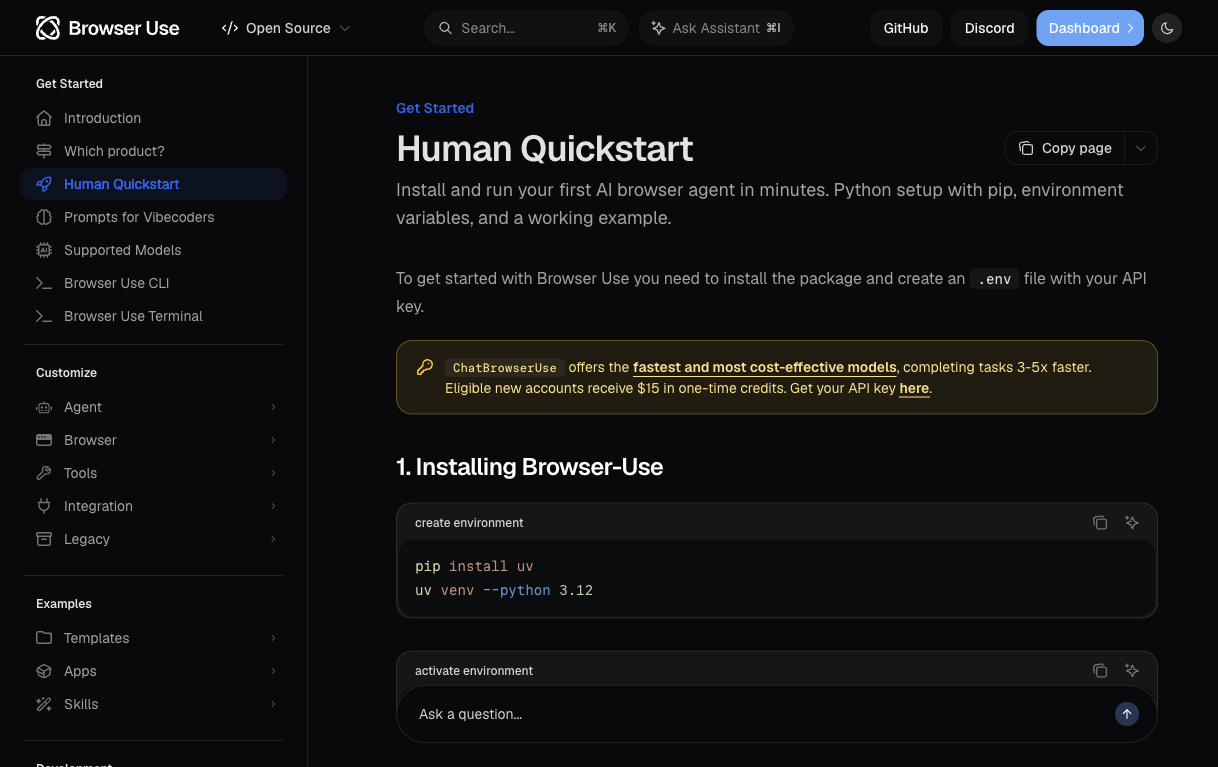The height and width of the screenshot is (767, 1218).
Task: Go to Which product? page
Action: 154,151
